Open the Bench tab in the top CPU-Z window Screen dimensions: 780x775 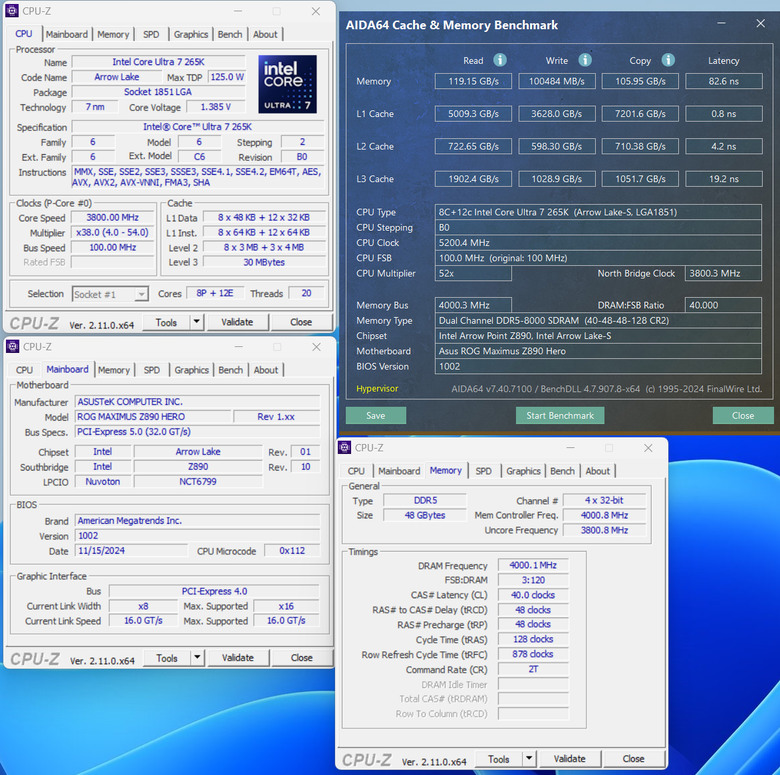point(230,34)
